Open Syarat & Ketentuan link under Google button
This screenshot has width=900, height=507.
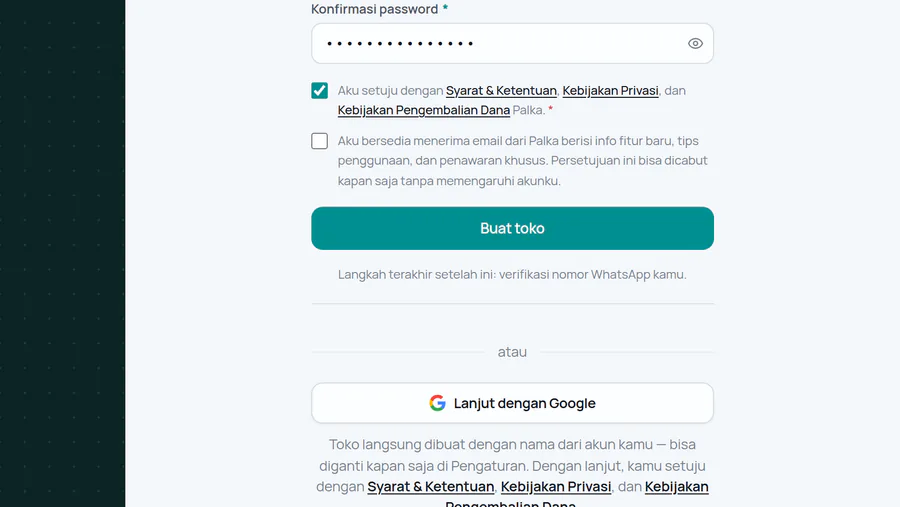pos(430,487)
